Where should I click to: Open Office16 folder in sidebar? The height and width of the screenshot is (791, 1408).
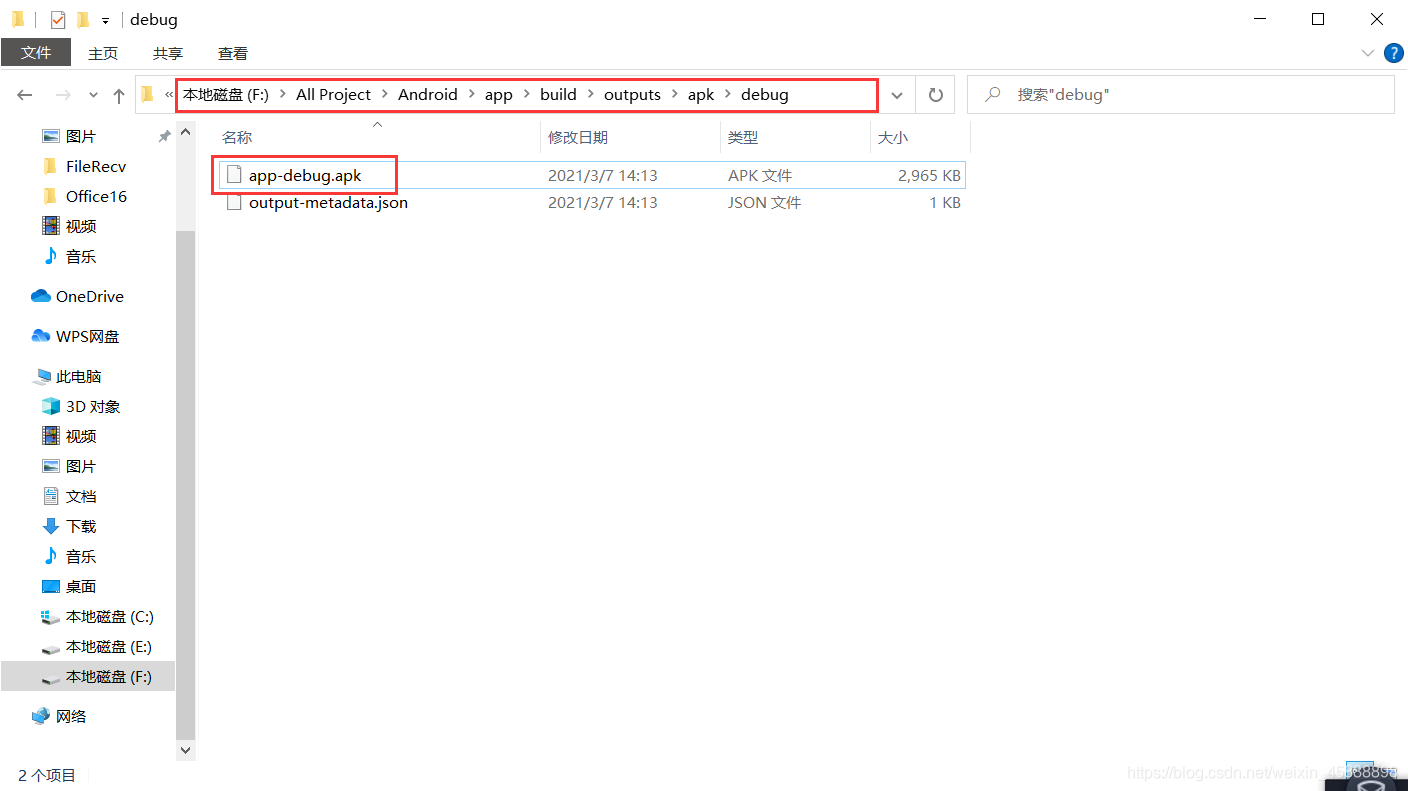pyautogui.click(x=96, y=196)
